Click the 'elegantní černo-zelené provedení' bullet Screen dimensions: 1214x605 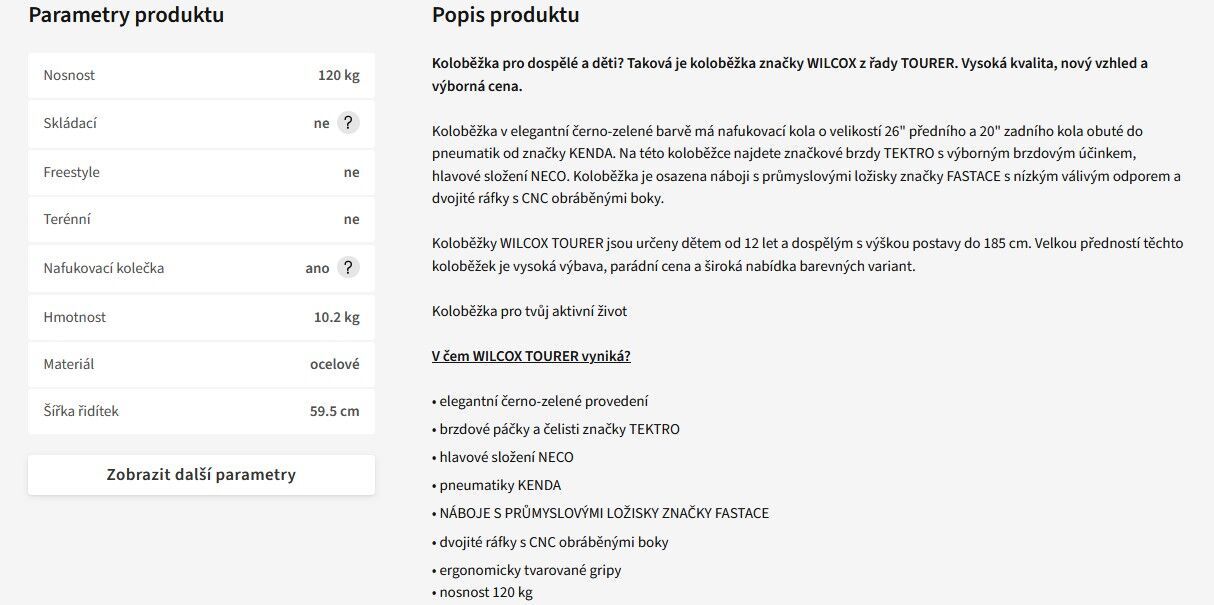543,401
